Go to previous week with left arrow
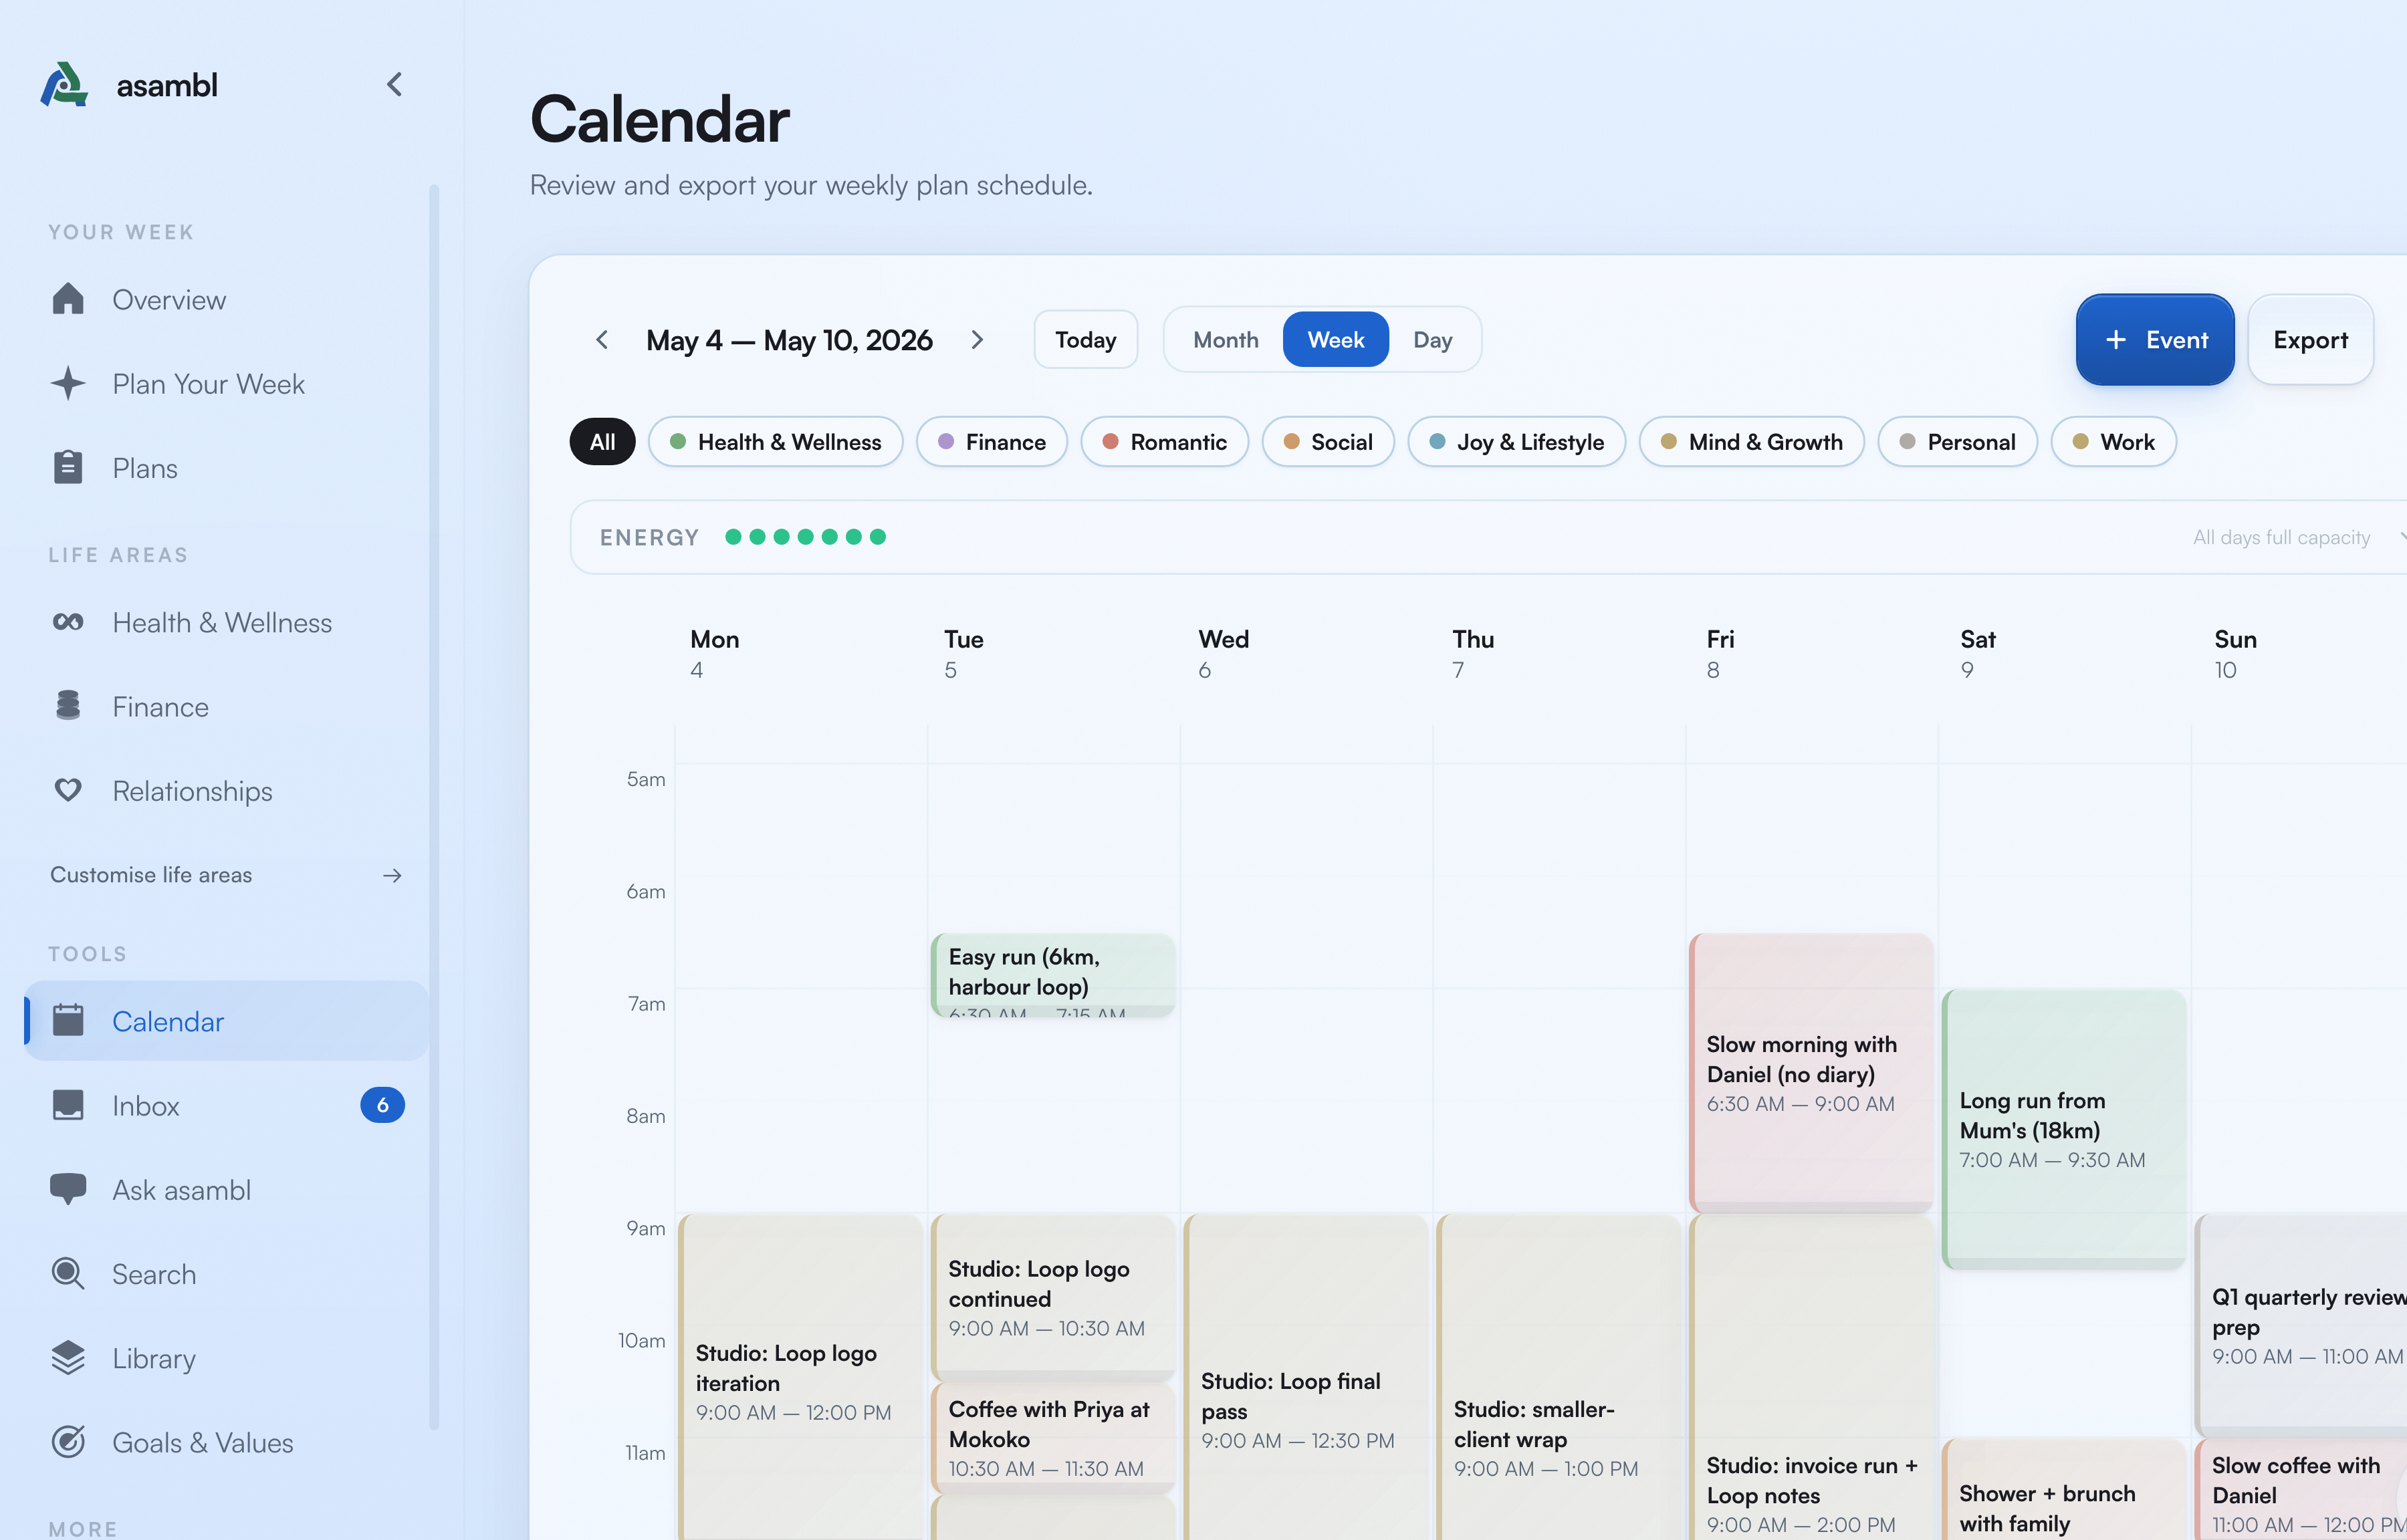This screenshot has height=1540, width=2407. point(602,340)
